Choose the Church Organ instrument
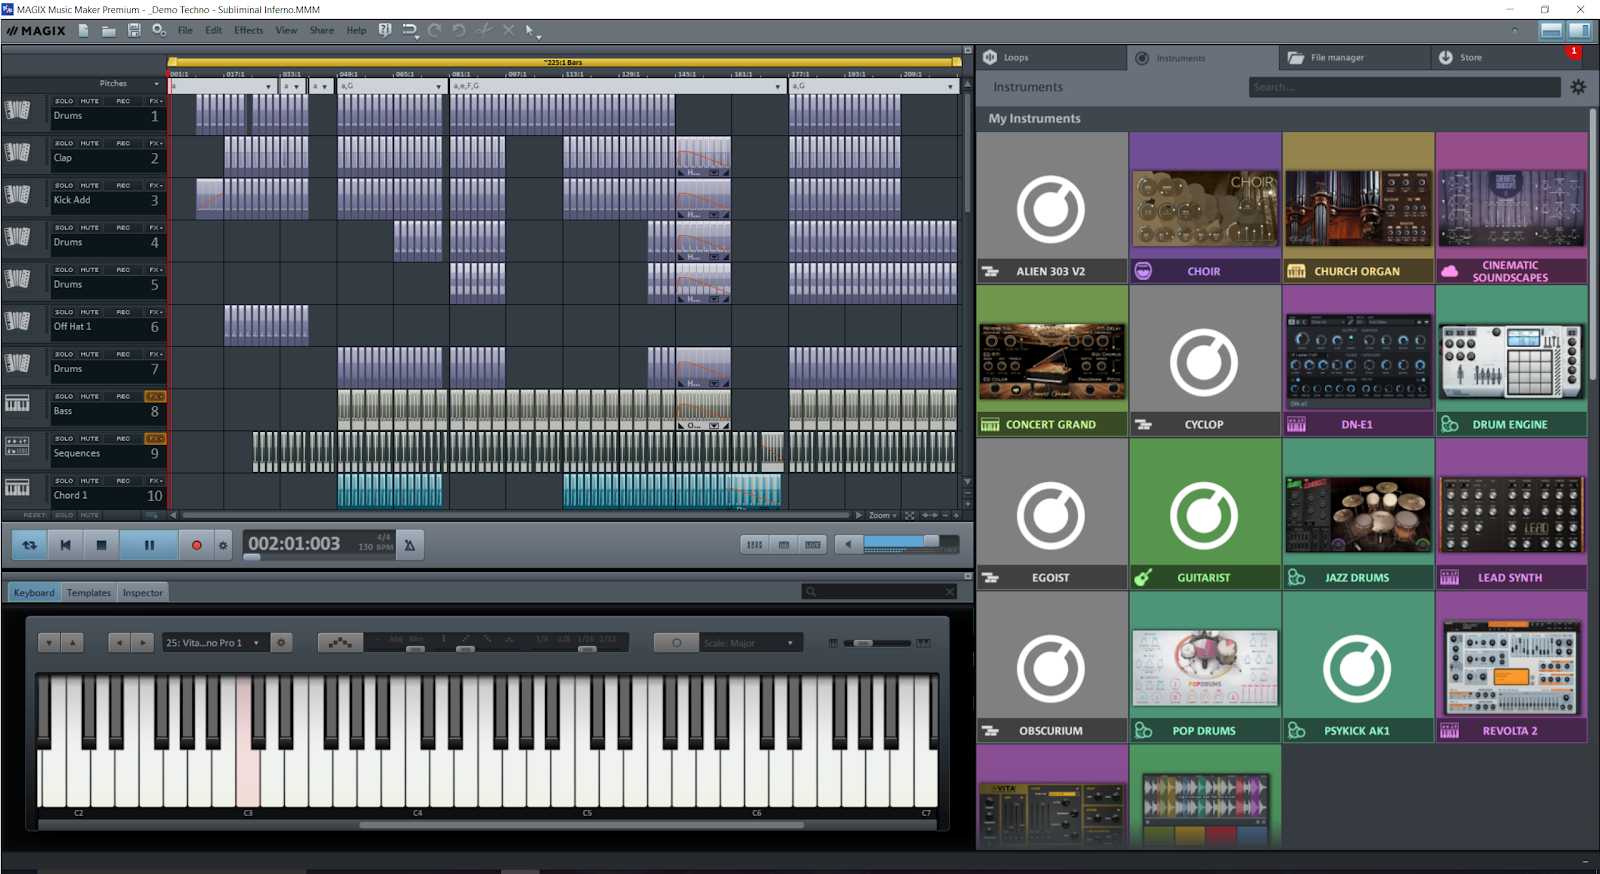 tap(1357, 209)
